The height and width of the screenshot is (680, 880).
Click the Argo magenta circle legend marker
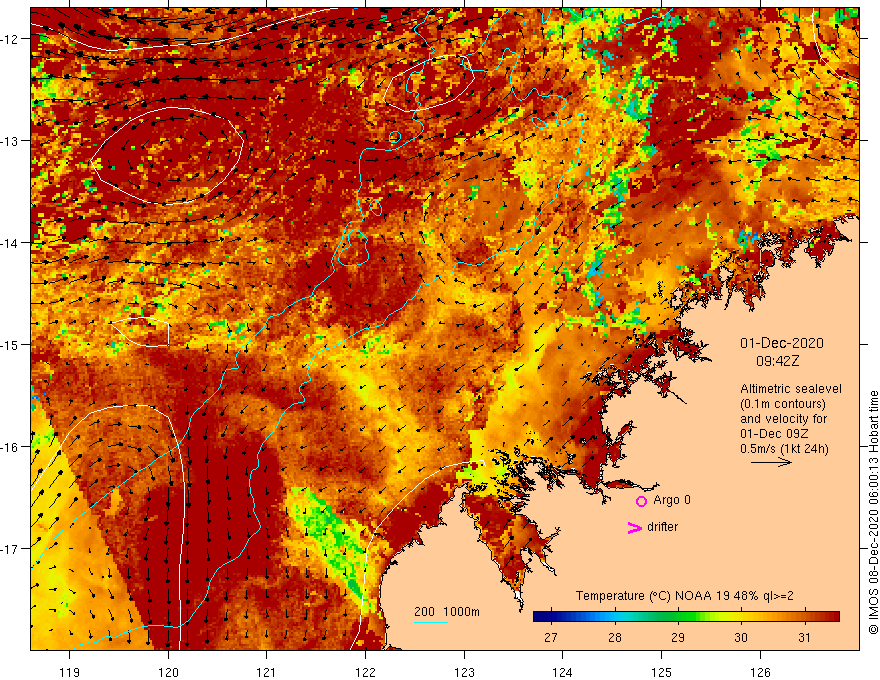tap(641, 501)
